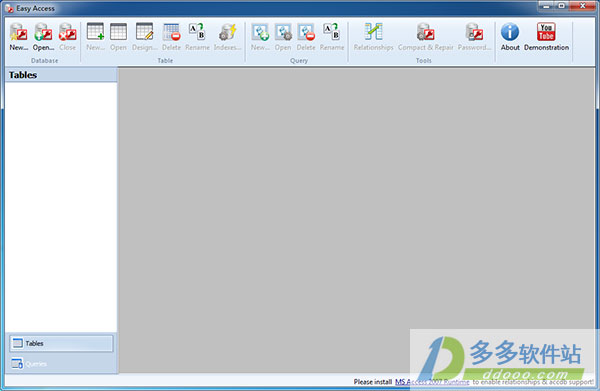The width and height of the screenshot is (600, 391).
Task: Create a new database with New icon
Action: (18, 37)
